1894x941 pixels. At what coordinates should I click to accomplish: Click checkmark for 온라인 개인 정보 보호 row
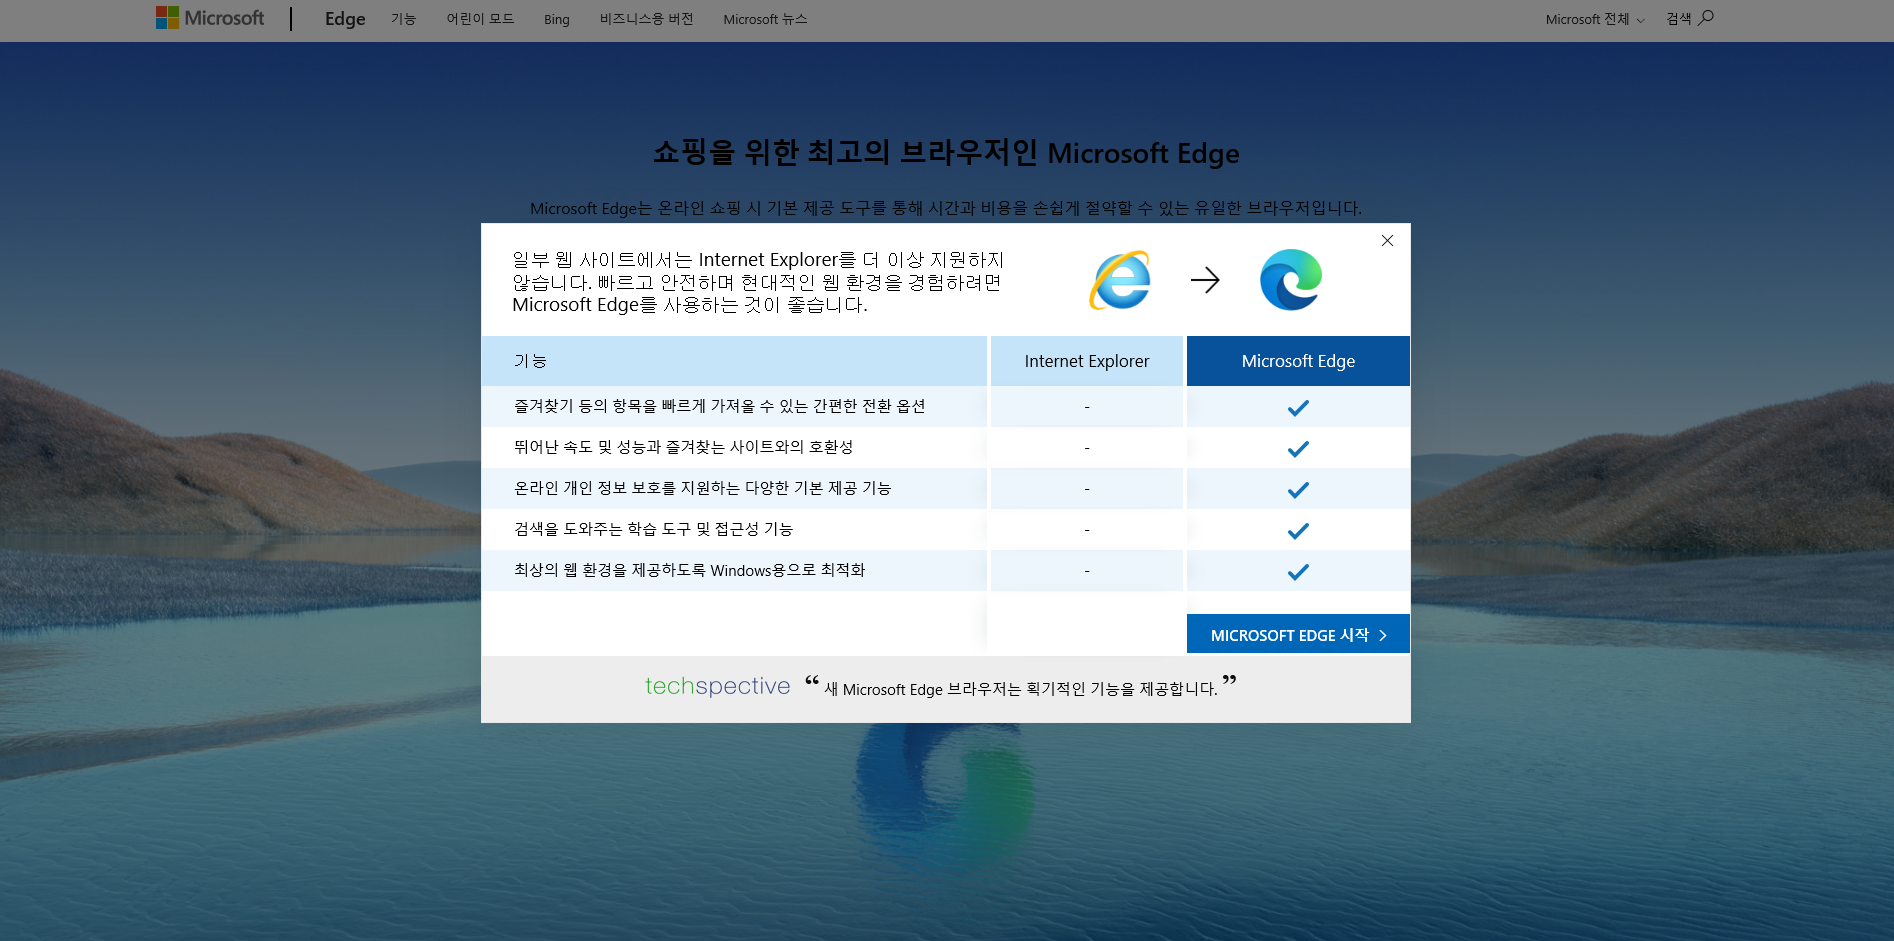pyautogui.click(x=1298, y=490)
